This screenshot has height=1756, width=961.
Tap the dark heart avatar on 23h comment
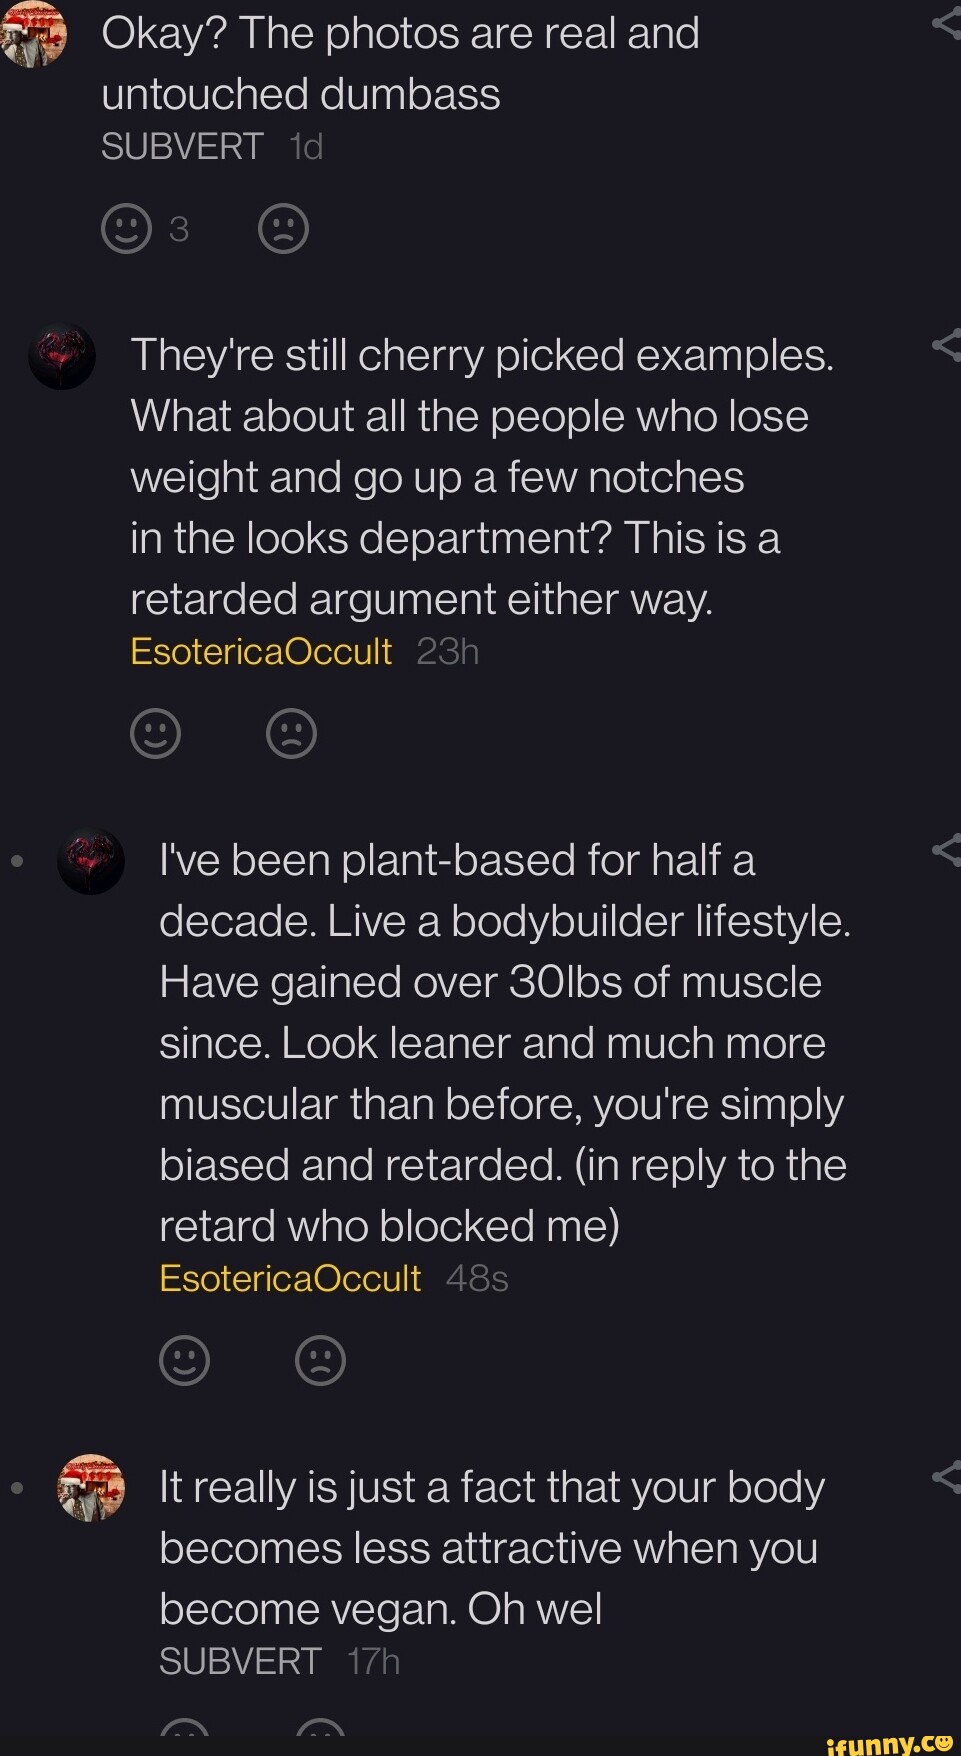tap(62, 357)
